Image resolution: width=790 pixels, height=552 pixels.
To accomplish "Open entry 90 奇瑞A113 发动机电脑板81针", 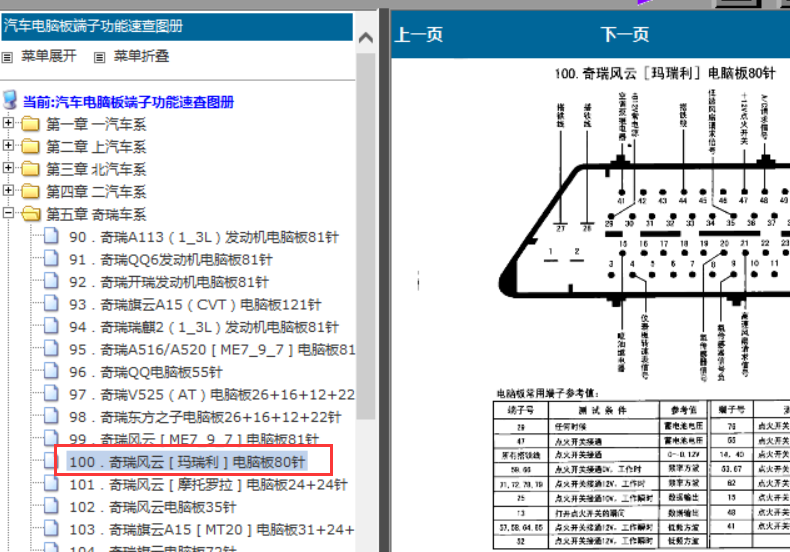I will (x=204, y=237).
